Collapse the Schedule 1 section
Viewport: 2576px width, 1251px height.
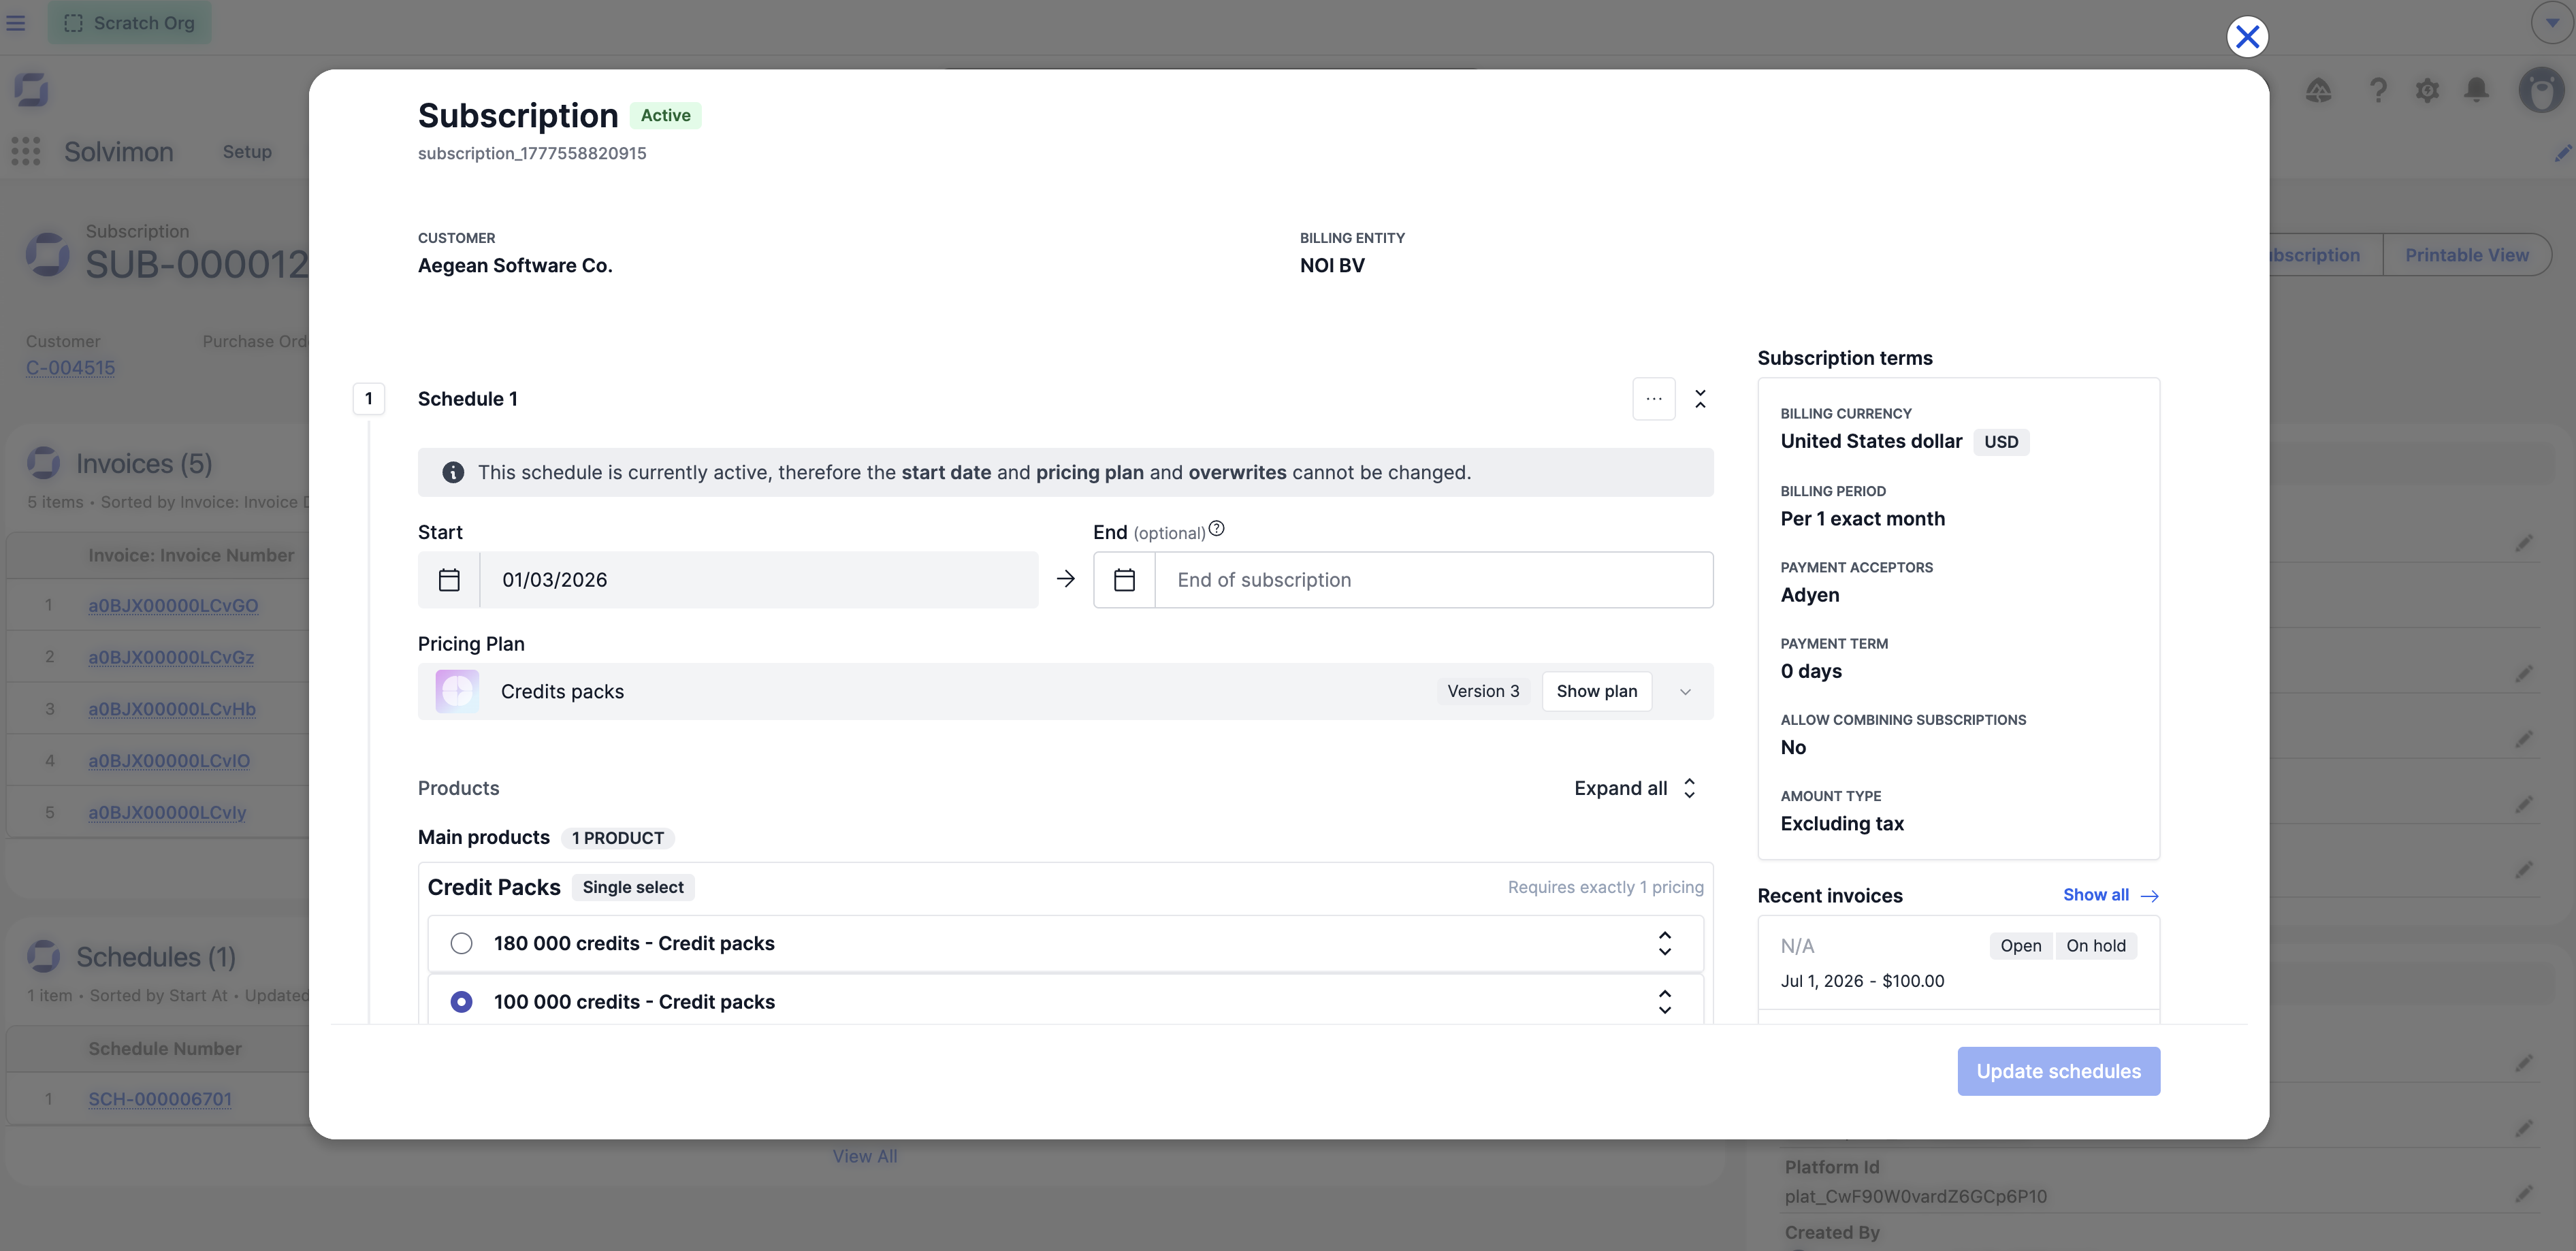pos(1700,399)
